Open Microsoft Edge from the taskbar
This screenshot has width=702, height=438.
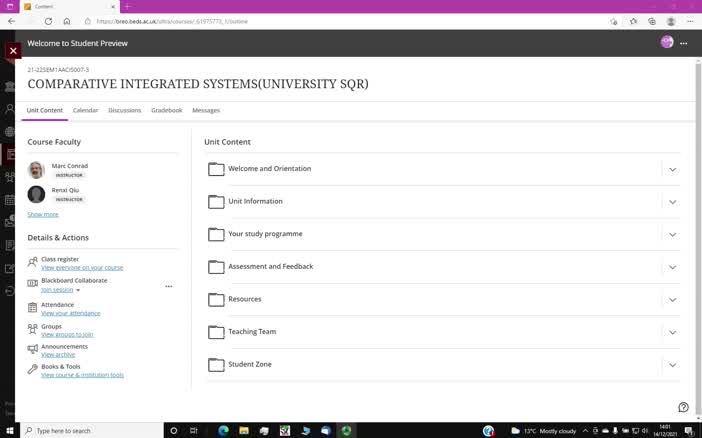click(x=223, y=430)
